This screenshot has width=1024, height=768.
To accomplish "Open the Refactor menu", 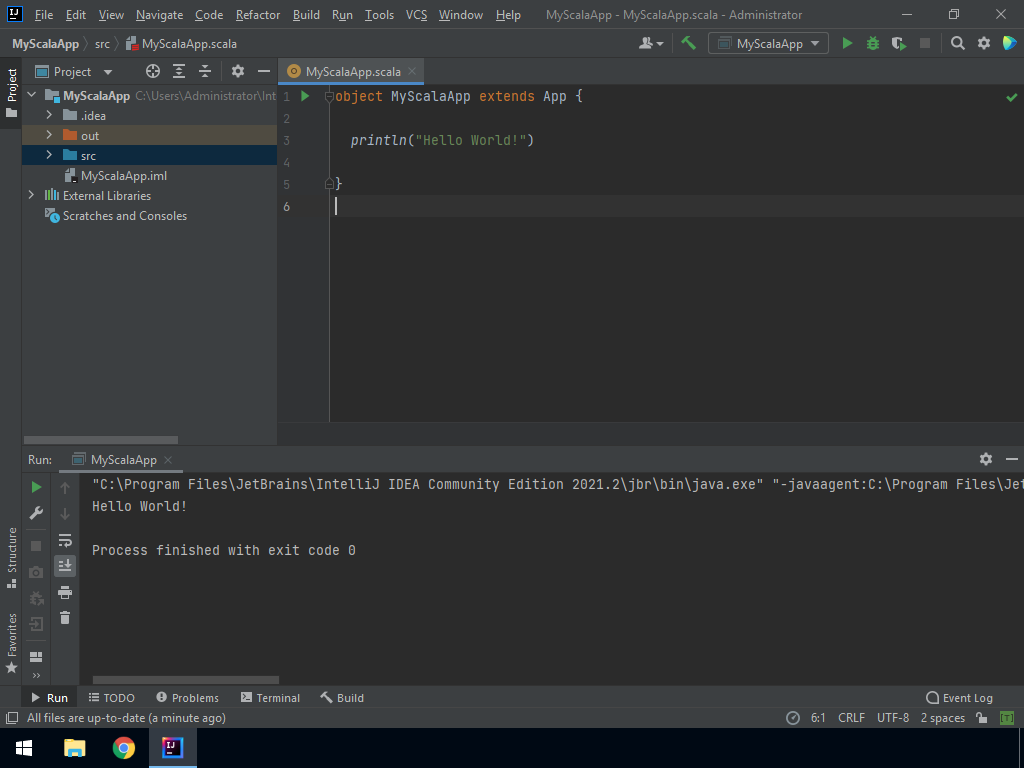I will (x=258, y=15).
